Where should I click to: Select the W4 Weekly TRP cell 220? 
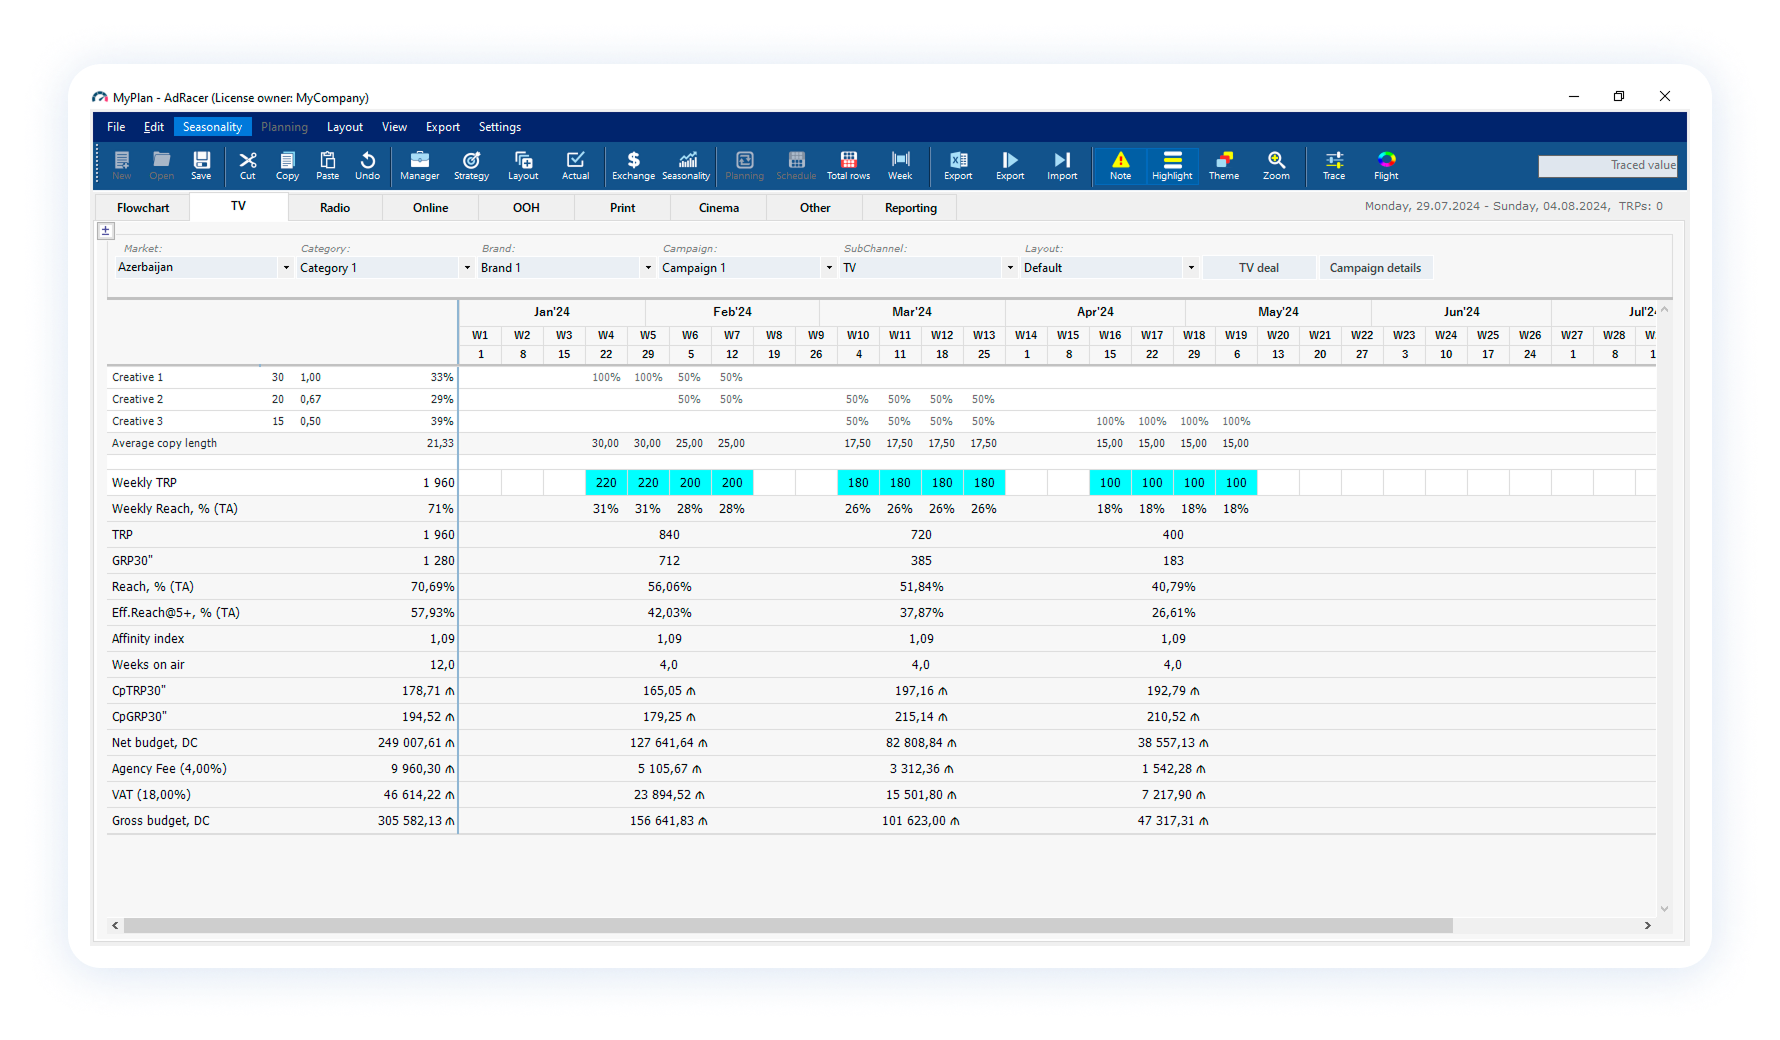606,483
